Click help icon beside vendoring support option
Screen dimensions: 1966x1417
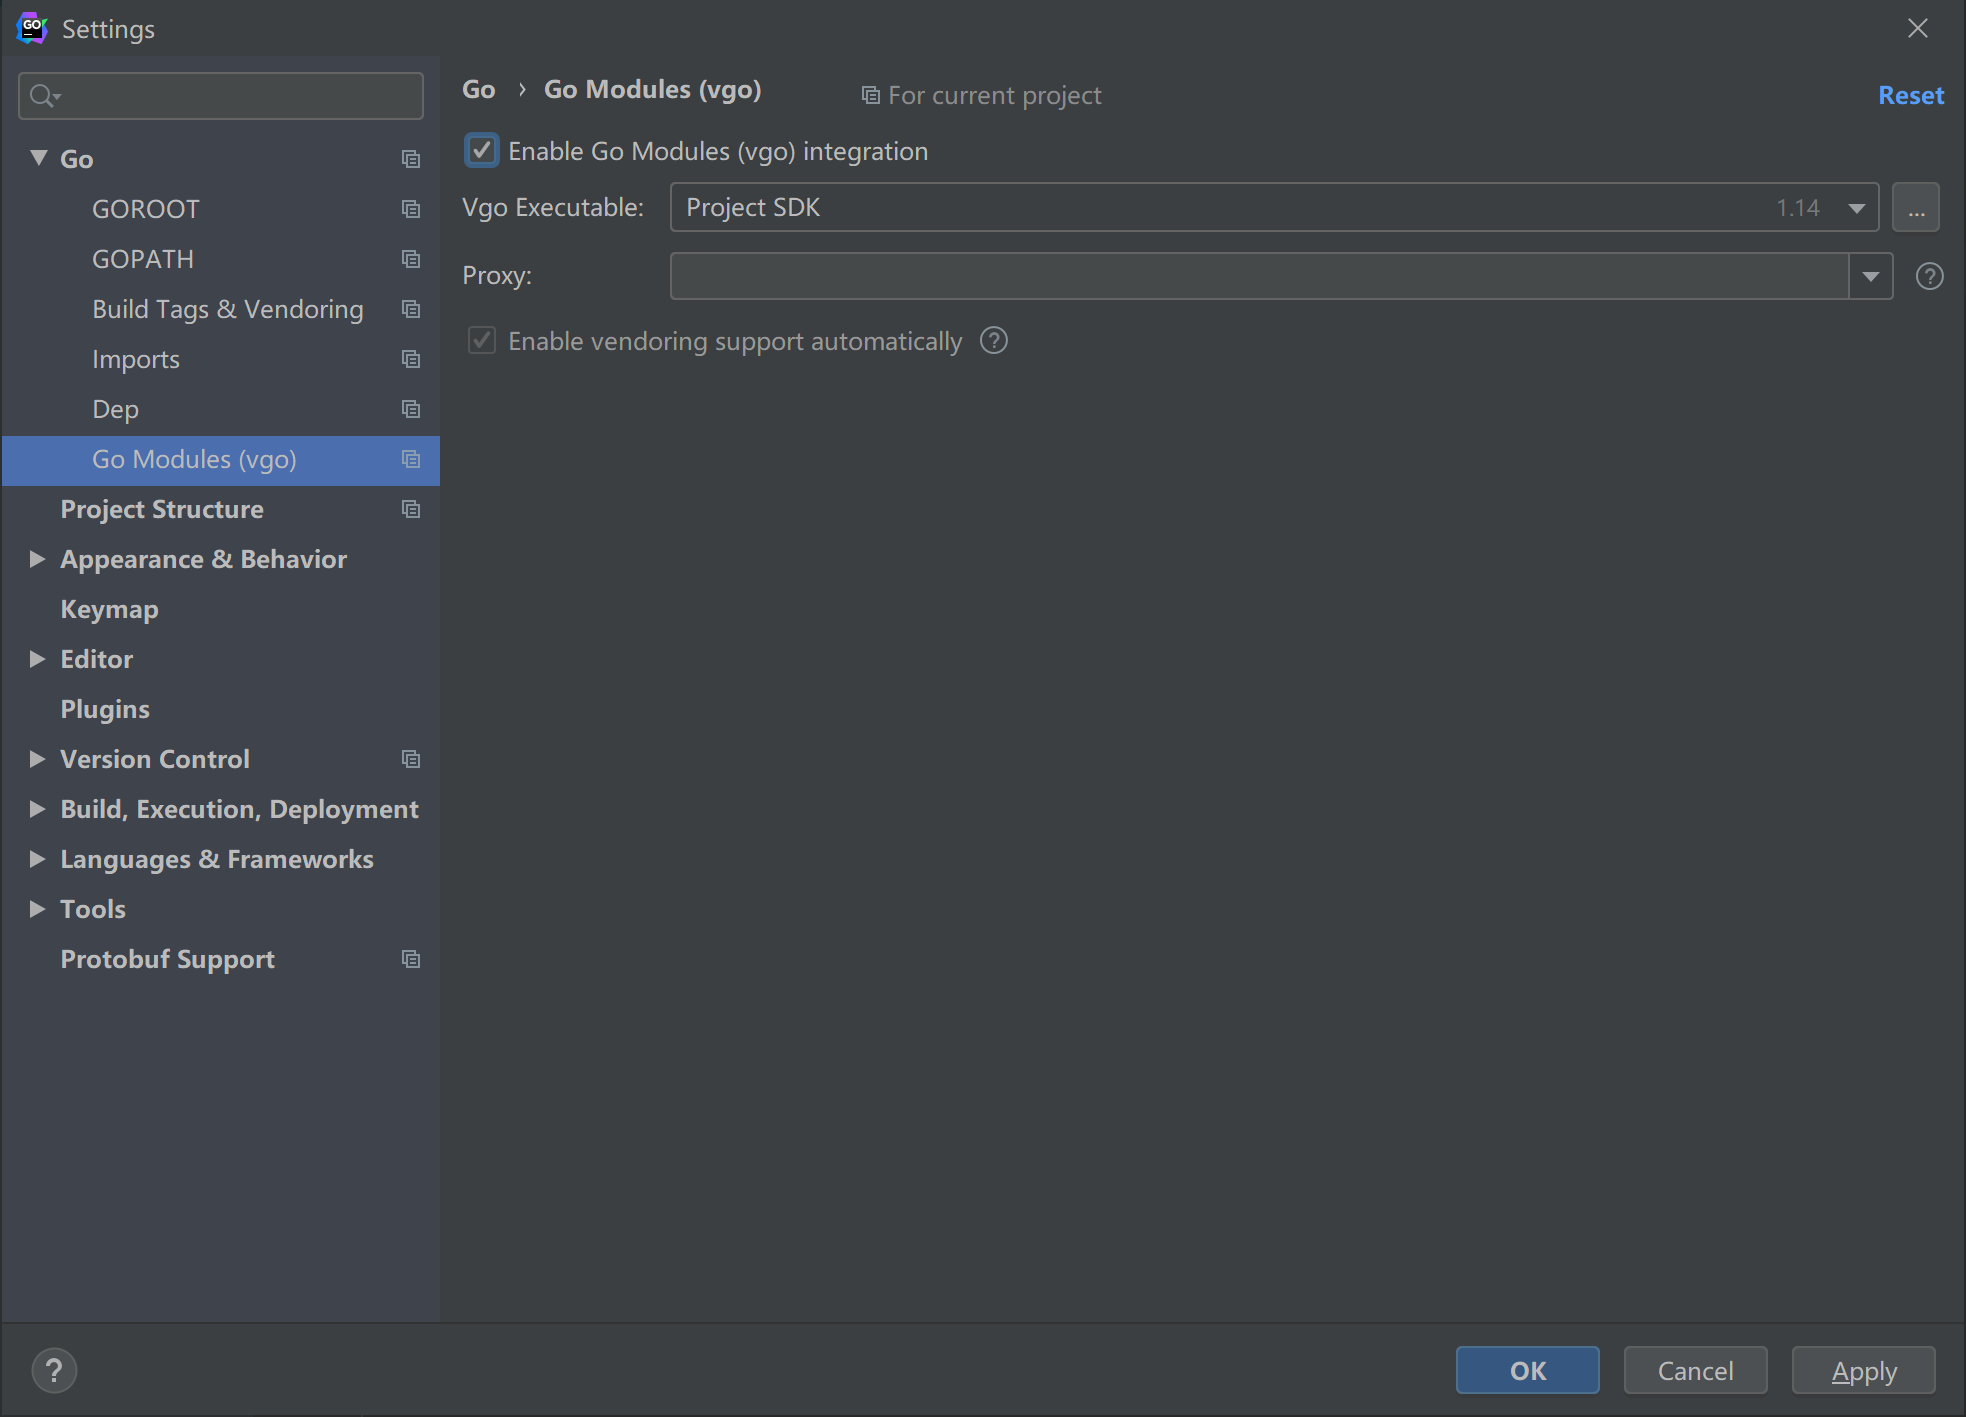pyautogui.click(x=993, y=341)
